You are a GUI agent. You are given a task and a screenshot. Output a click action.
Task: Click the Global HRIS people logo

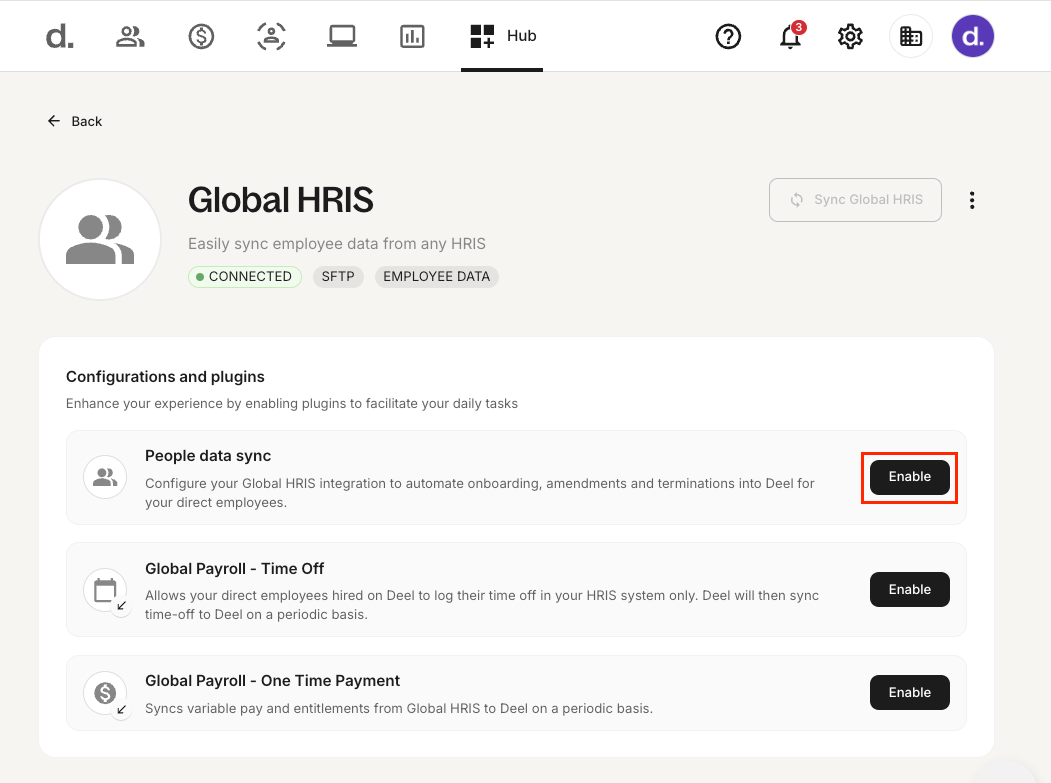[100, 239]
